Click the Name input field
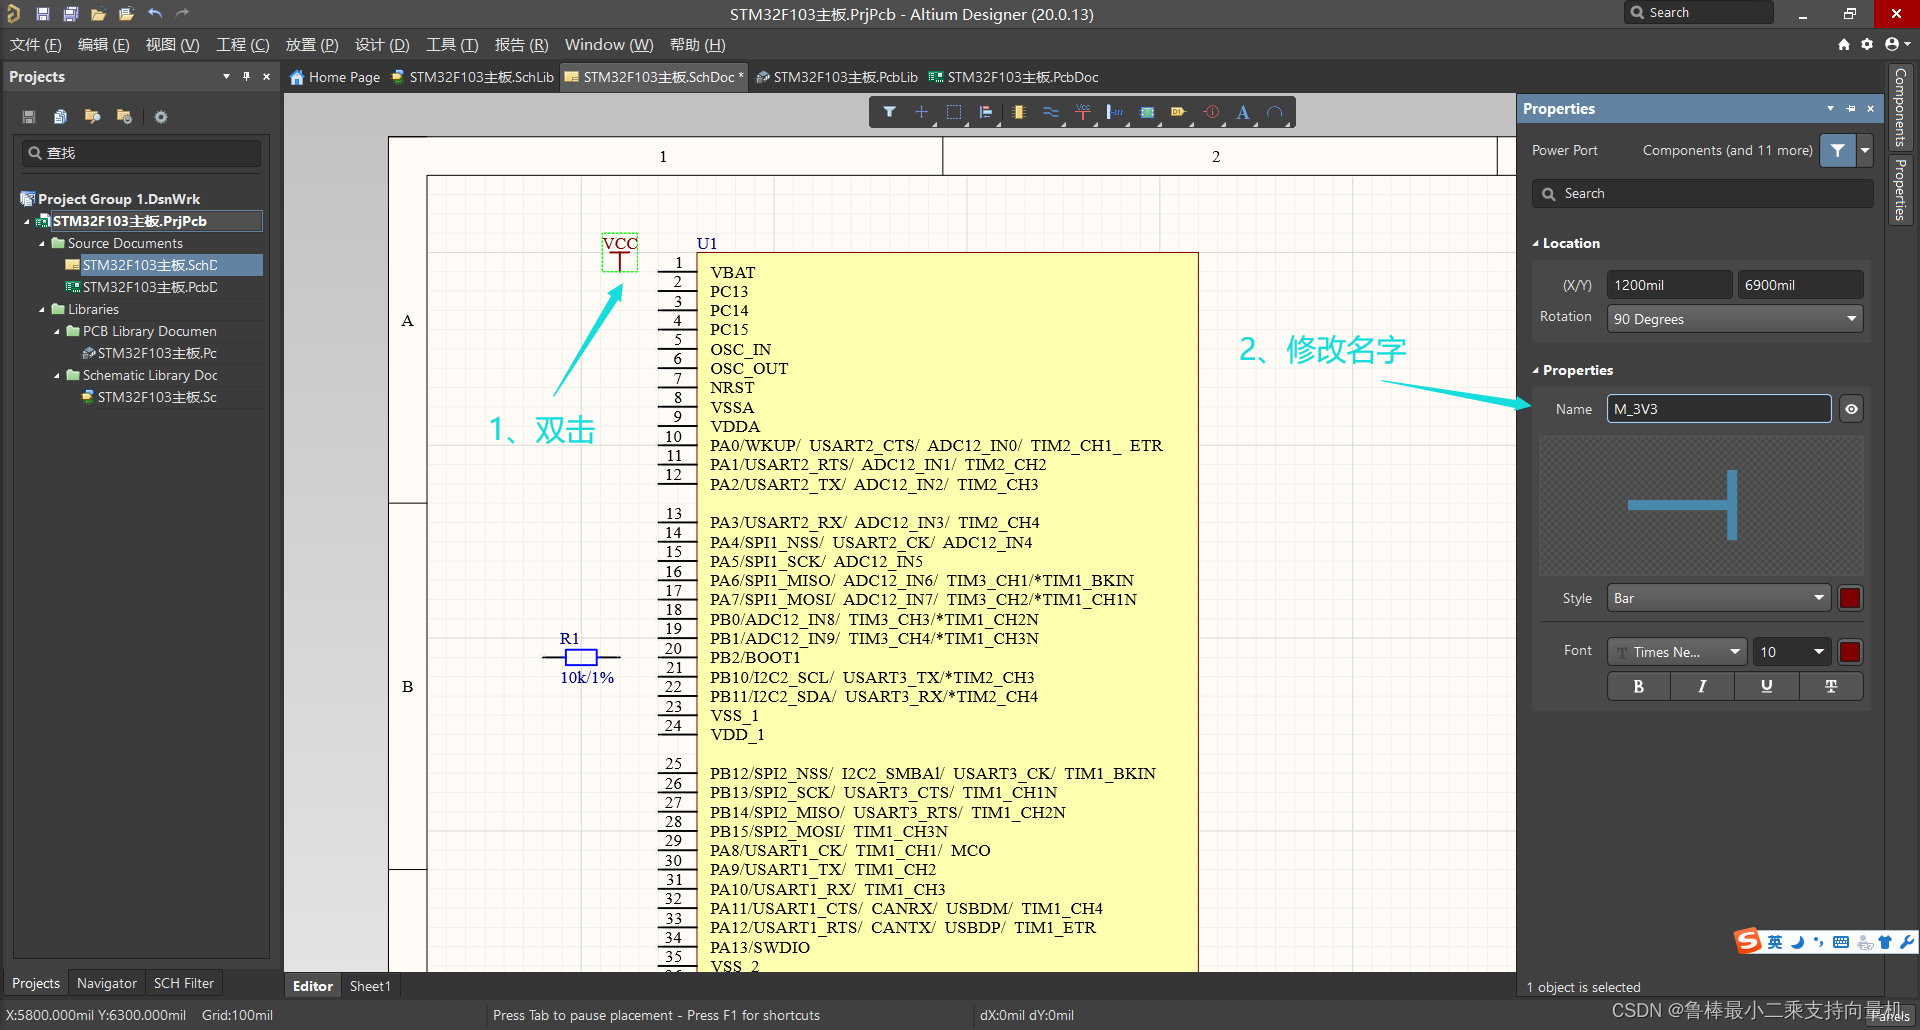This screenshot has width=1920, height=1030. coord(1718,409)
